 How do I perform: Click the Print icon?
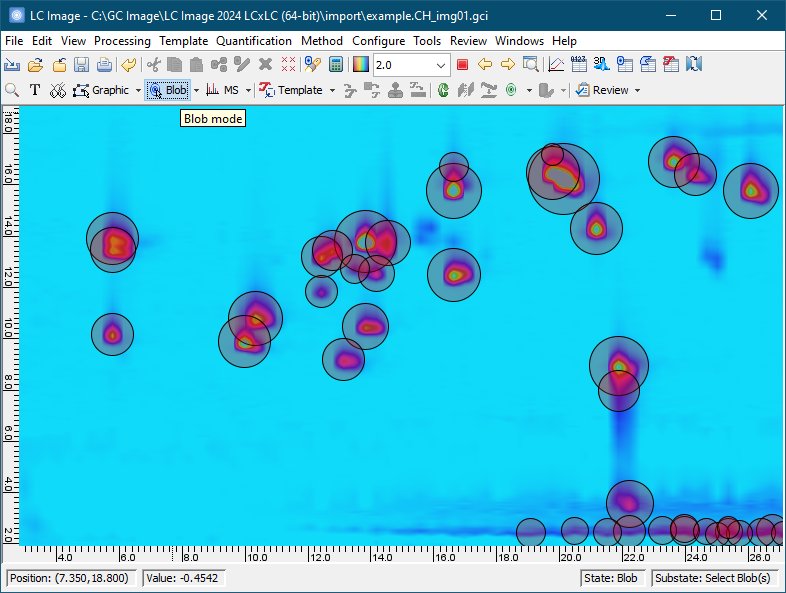(x=104, y=65)
